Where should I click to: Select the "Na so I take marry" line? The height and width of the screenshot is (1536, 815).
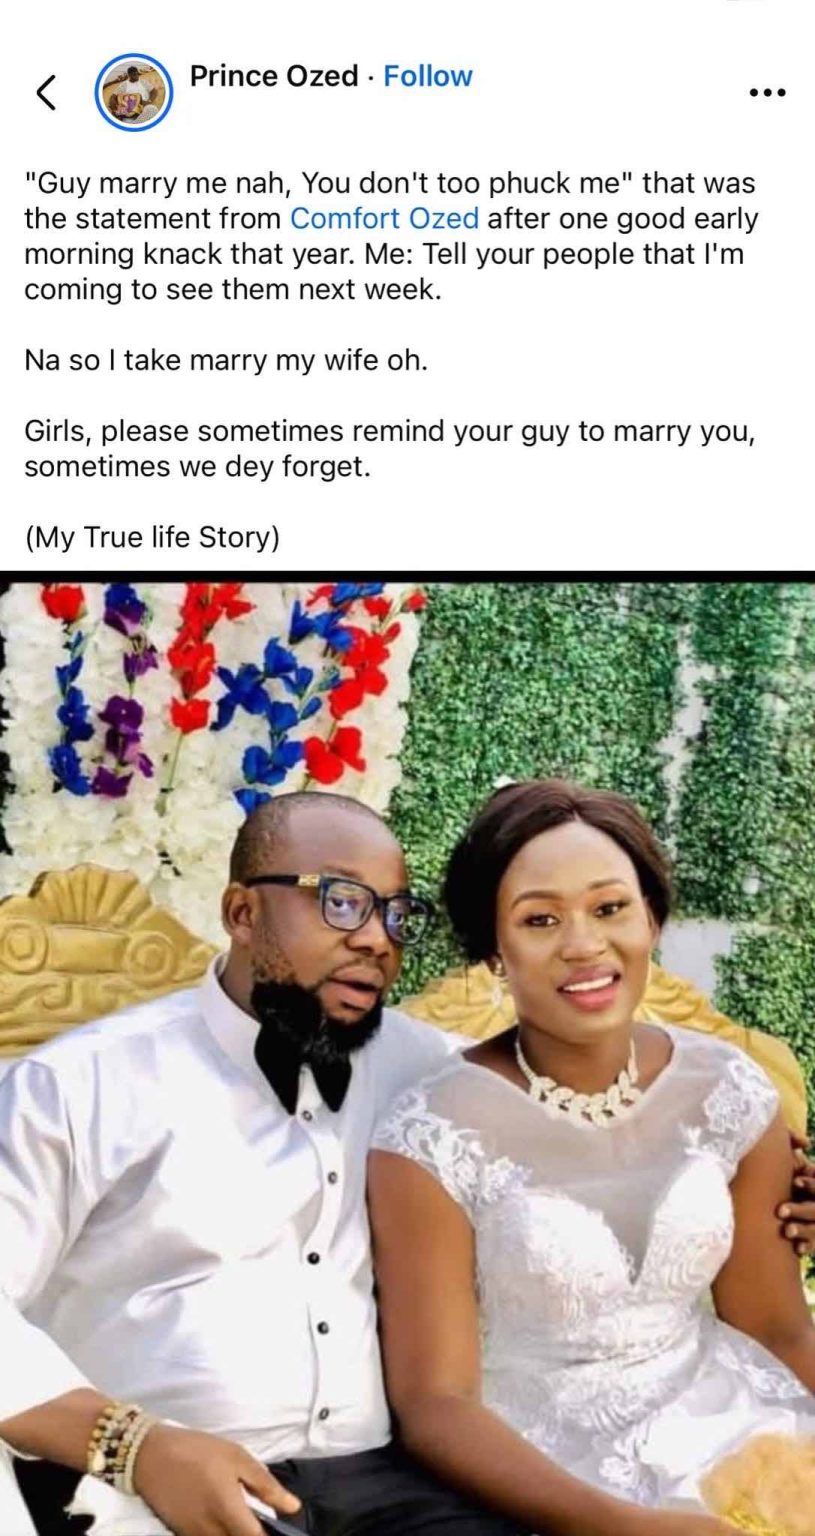point(226,361)
